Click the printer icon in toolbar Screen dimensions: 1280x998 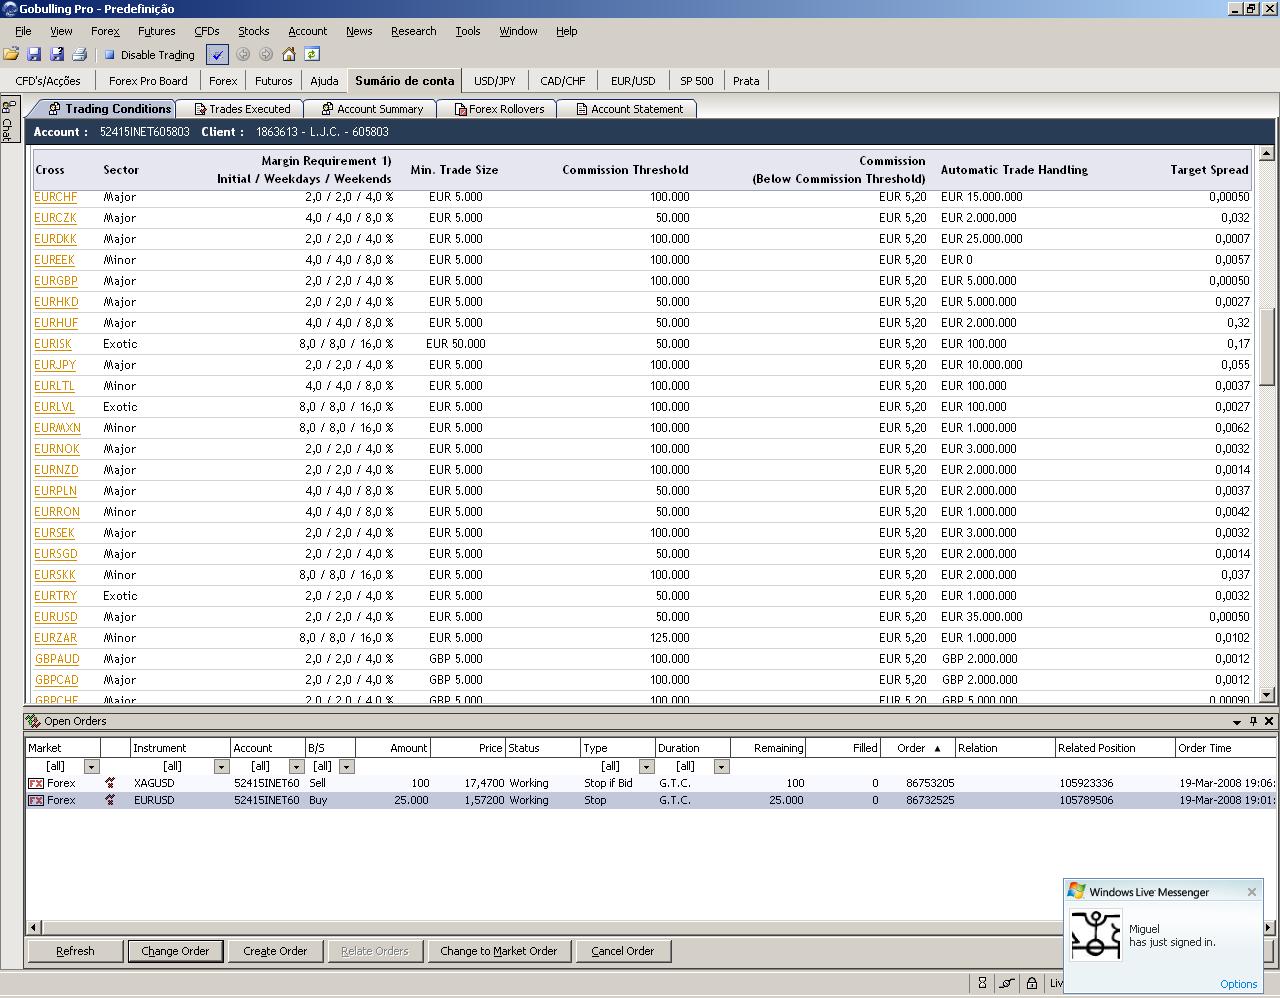tap(80, 55)
